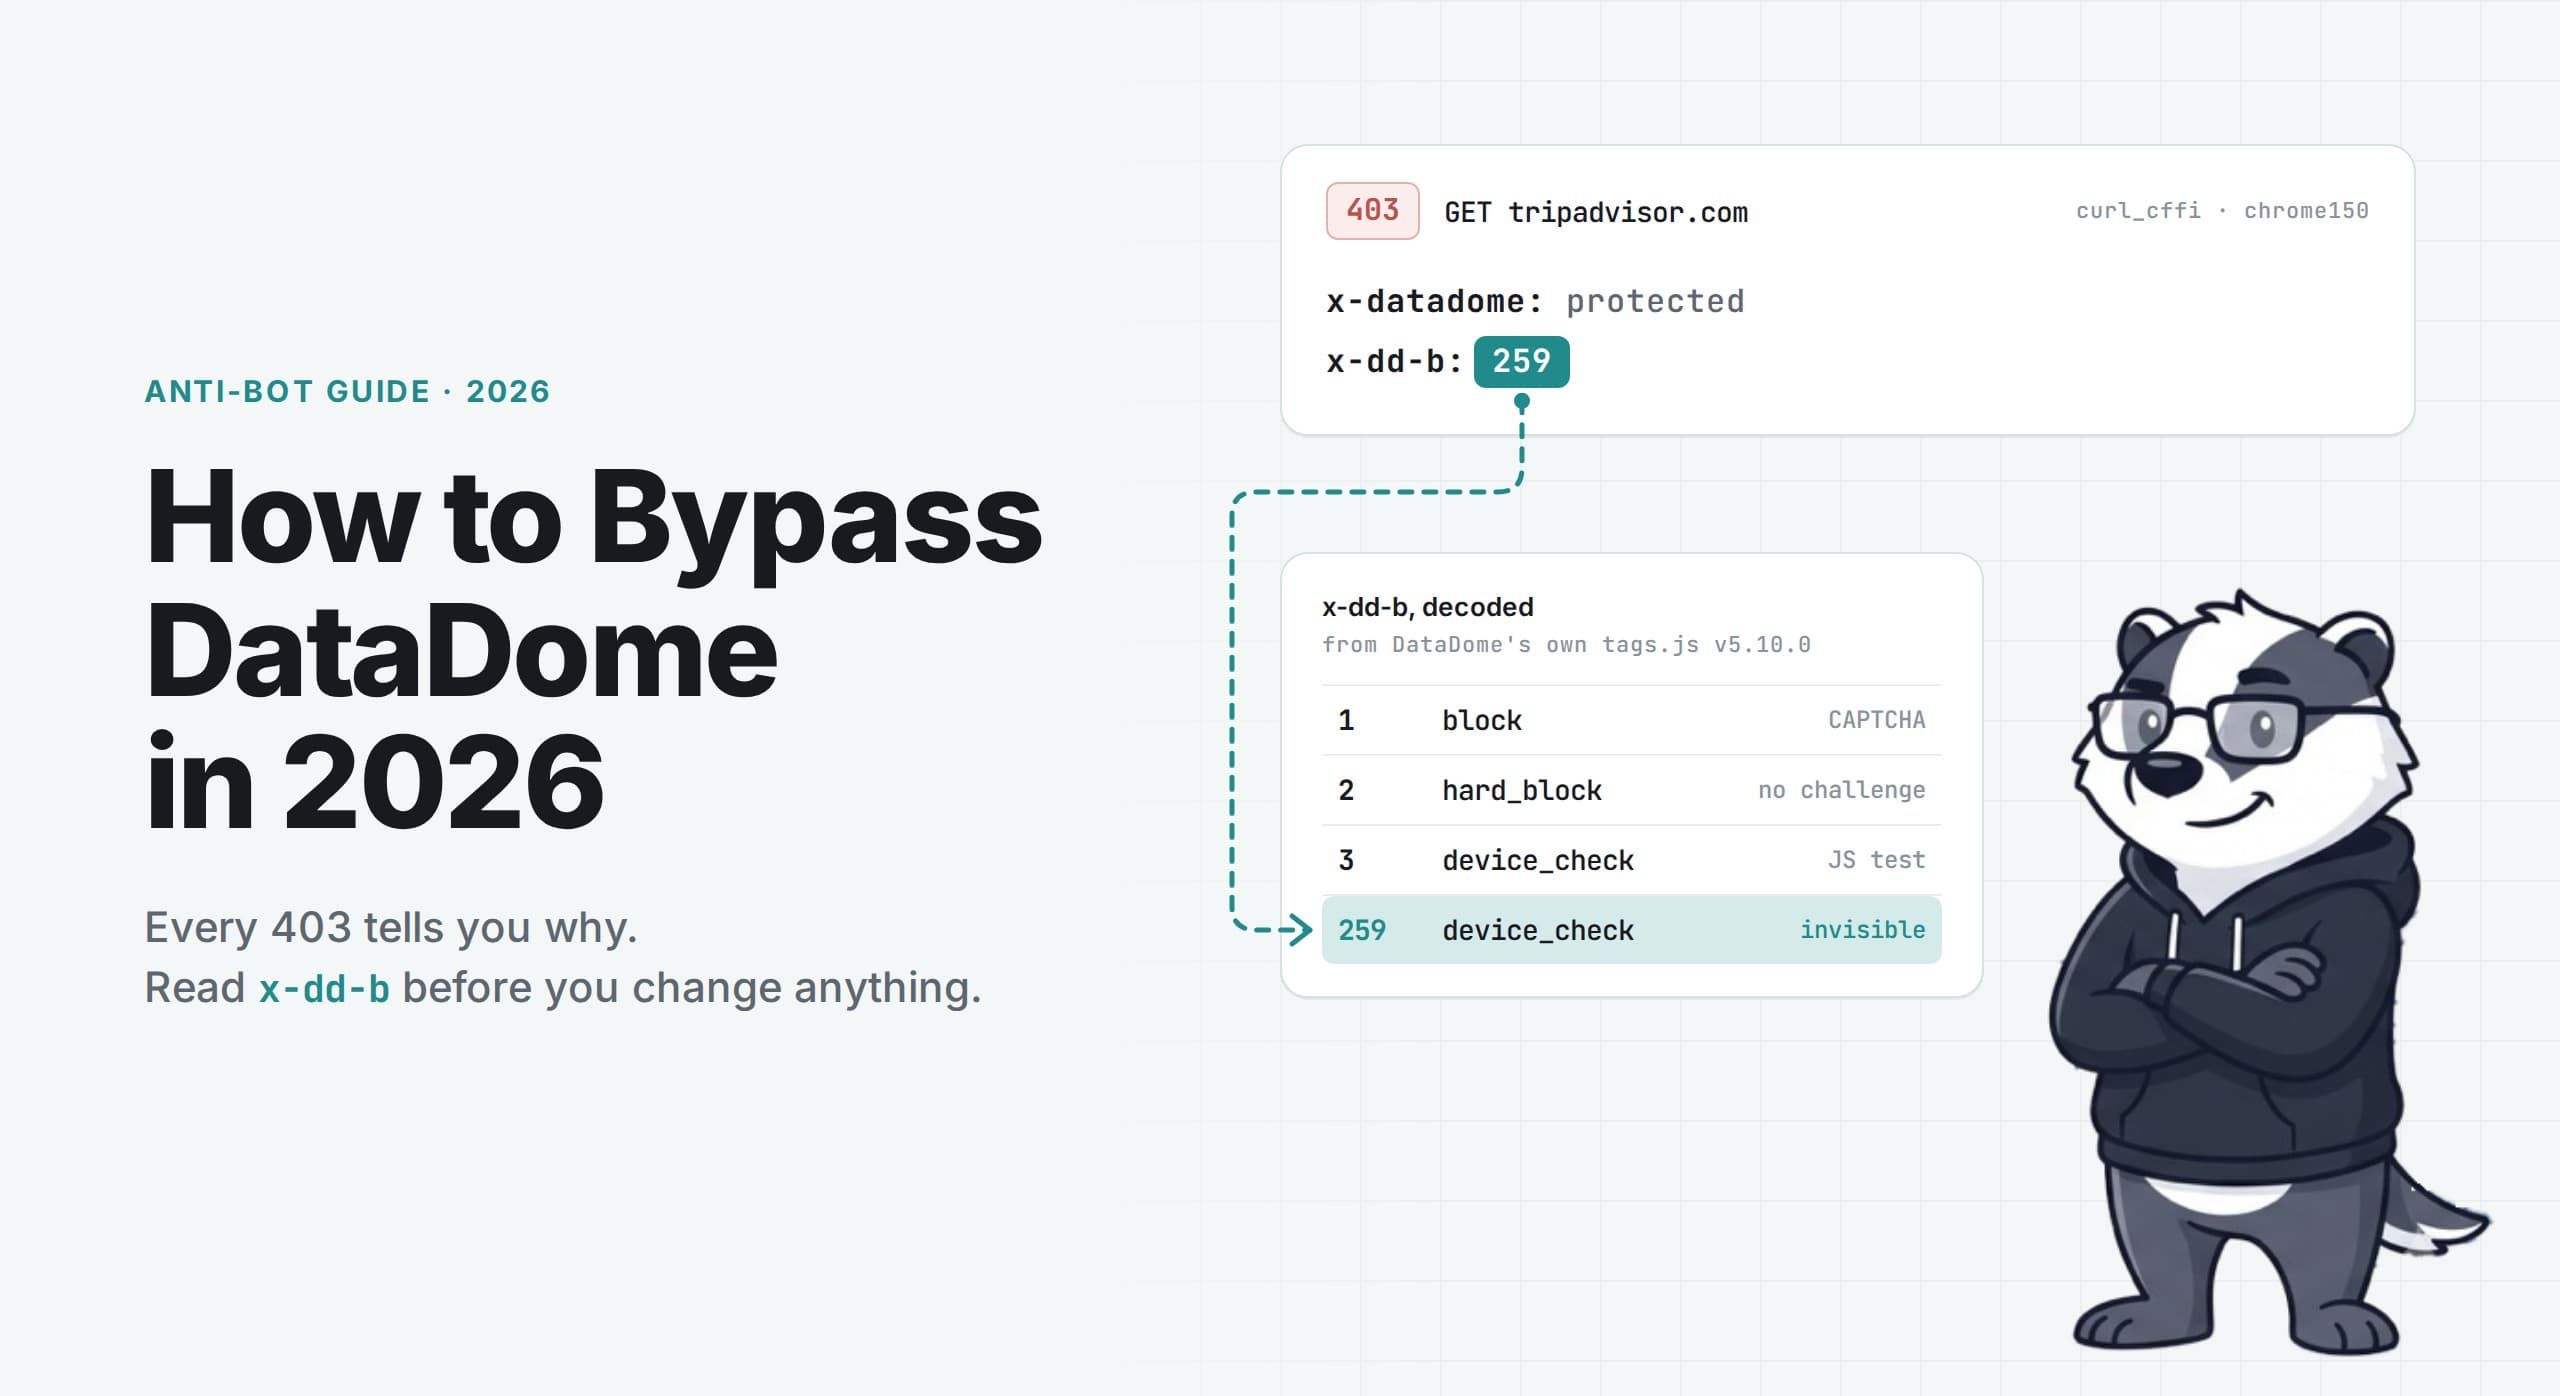Image resolution: width=2560 pixels, height=1396 pixels.
Task: Click the teal 259 code in highlighted row
Action: click(x=1362, y=930)
